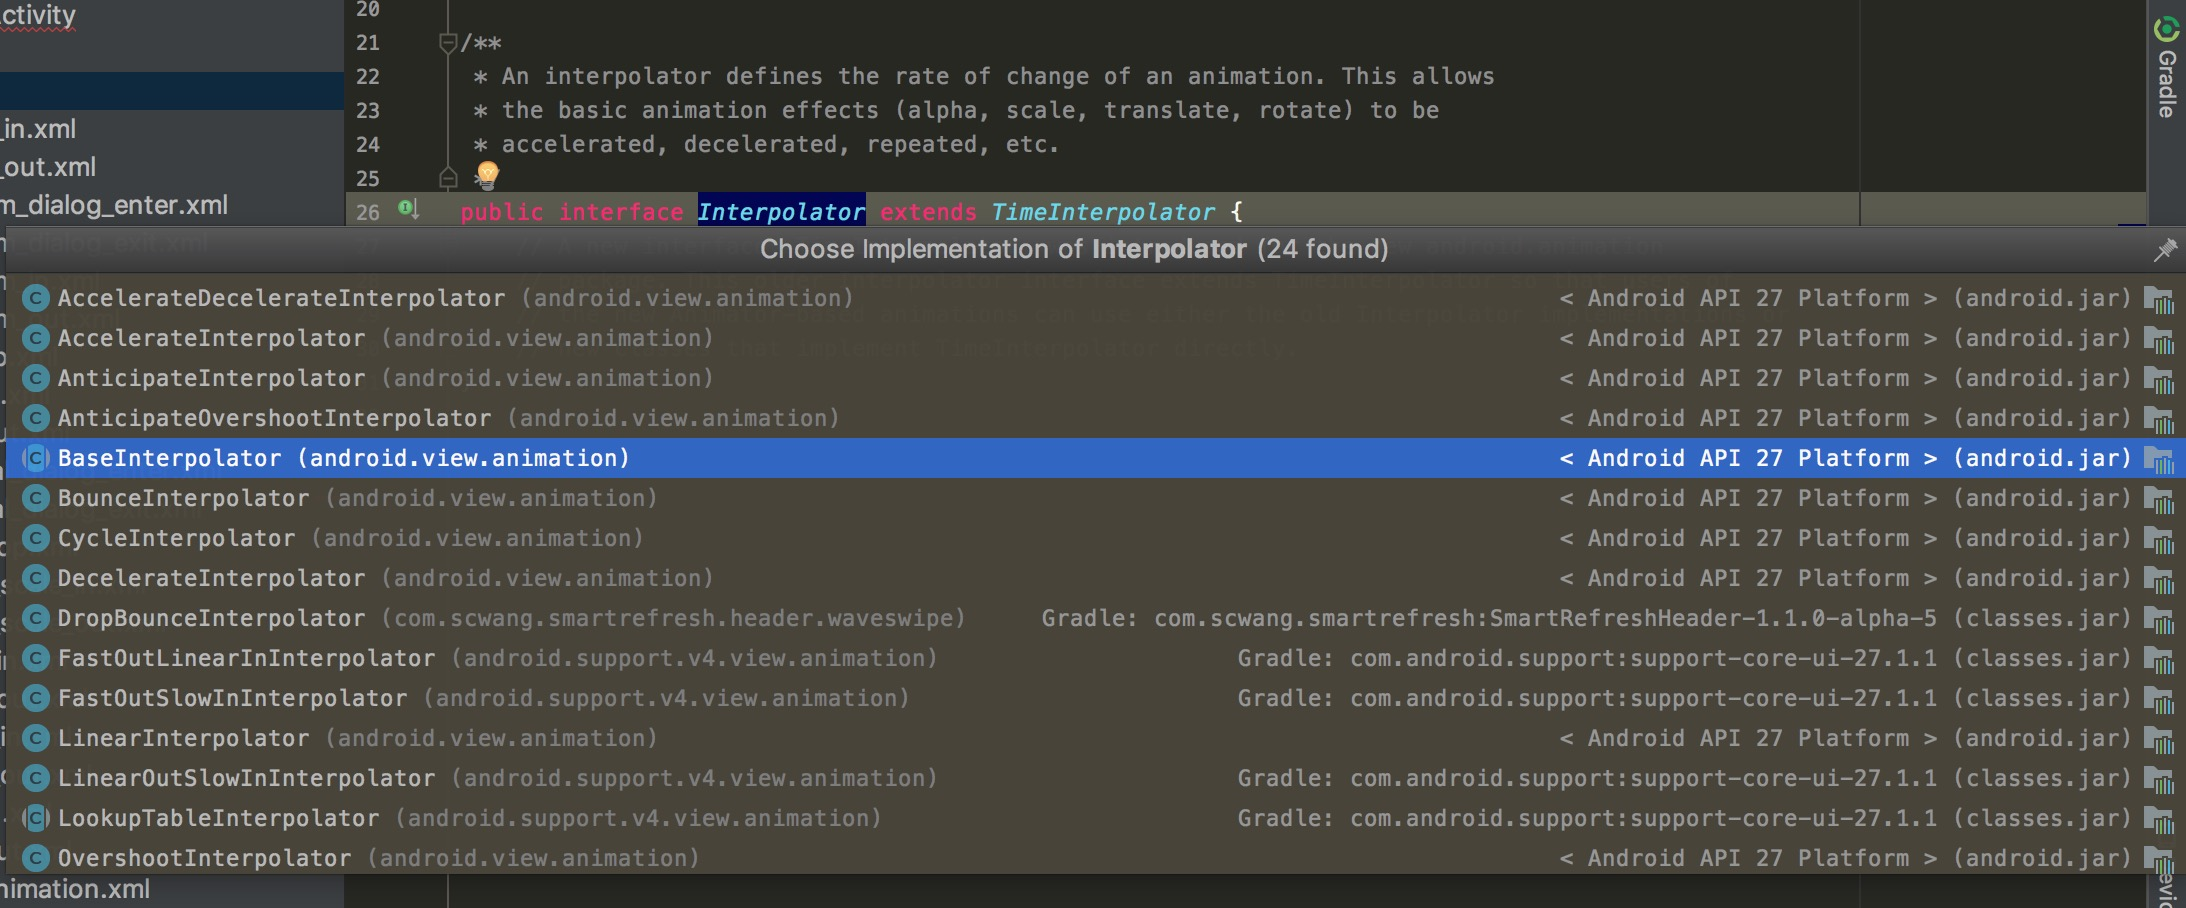
Task: Click the ctivity item in project tree
Action: (x=38, y=15)
